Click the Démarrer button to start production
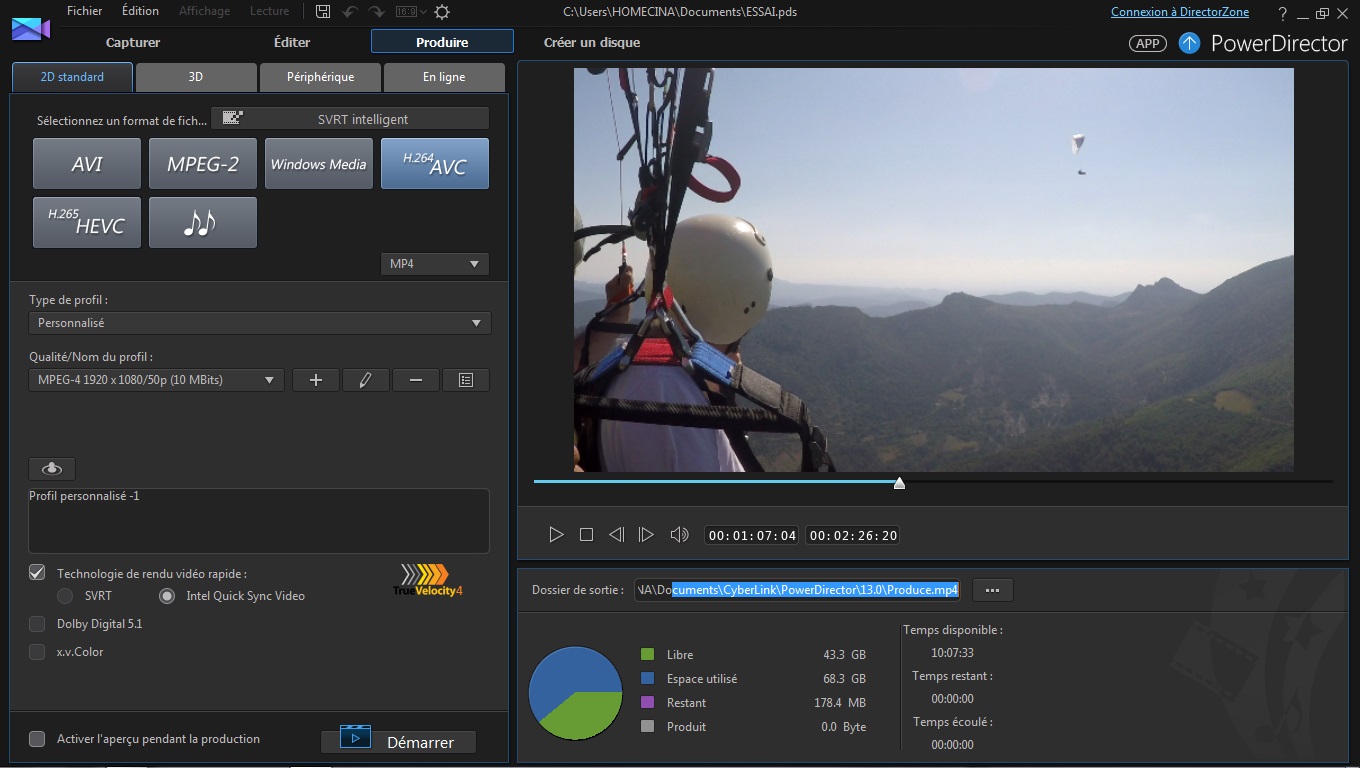Viewport: 1360px width, 768px height. (x=398, y=742)
